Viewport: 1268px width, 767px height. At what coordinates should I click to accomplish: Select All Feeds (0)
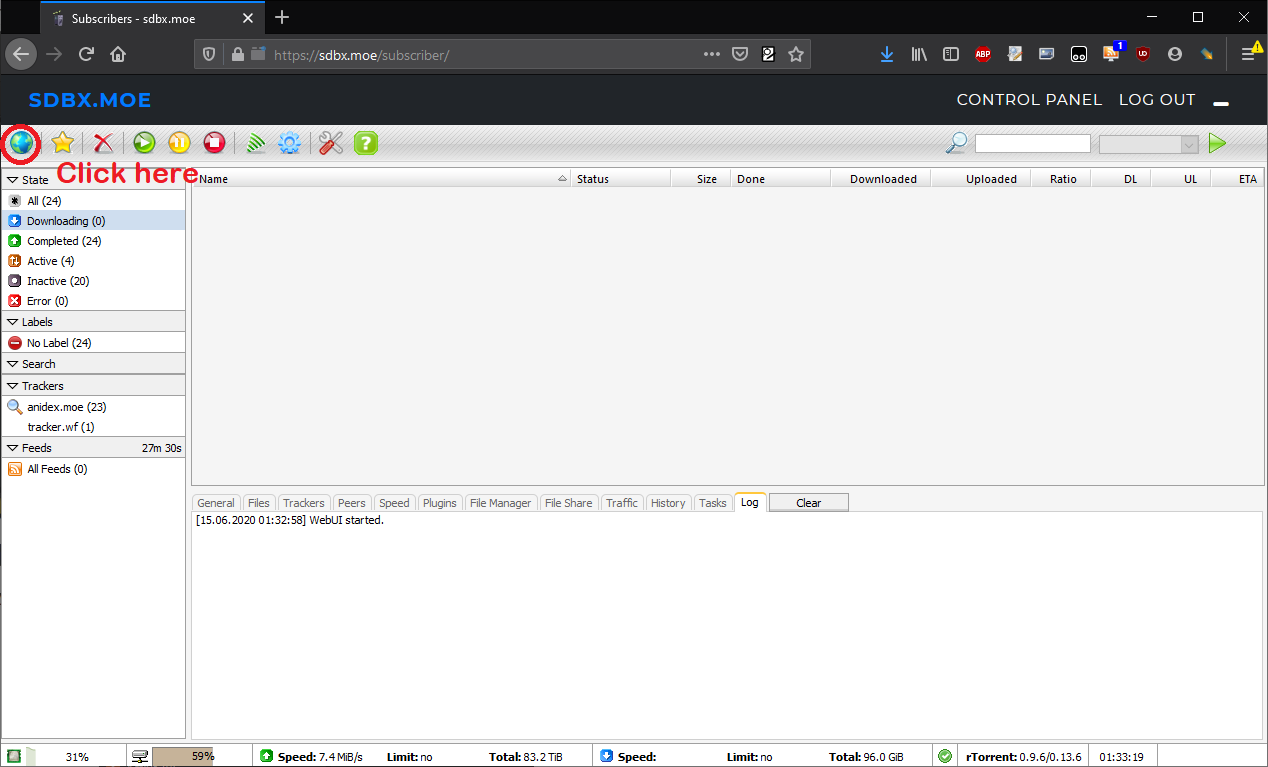point(93,469)
